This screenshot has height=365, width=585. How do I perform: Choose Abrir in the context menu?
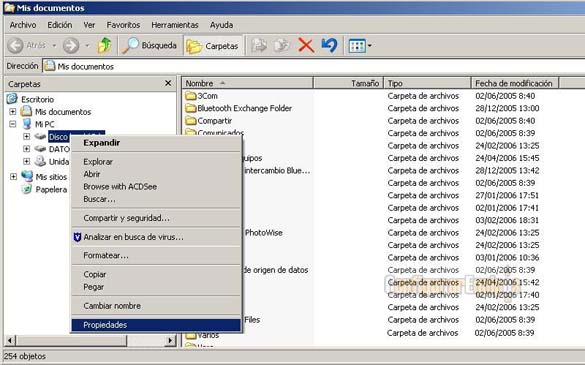point(156,174)
